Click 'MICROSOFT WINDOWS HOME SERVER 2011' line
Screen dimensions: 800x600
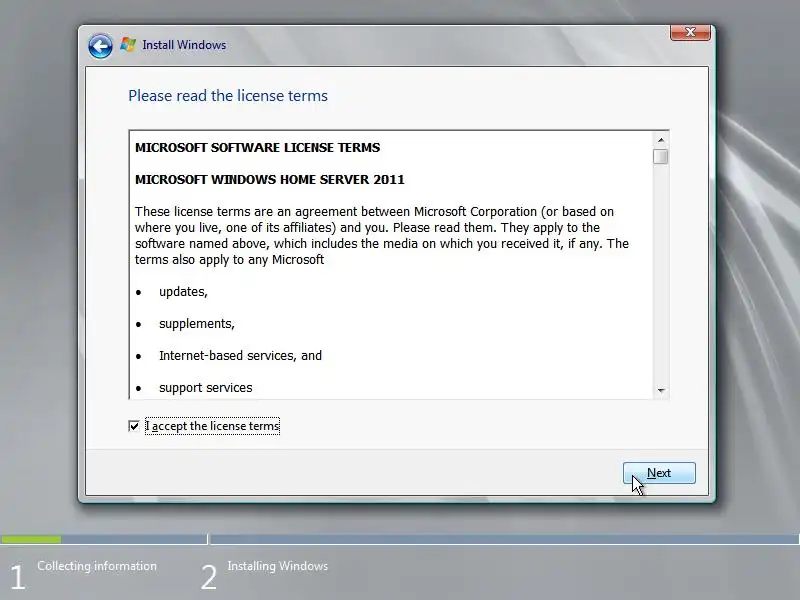(x=269, y=180)
